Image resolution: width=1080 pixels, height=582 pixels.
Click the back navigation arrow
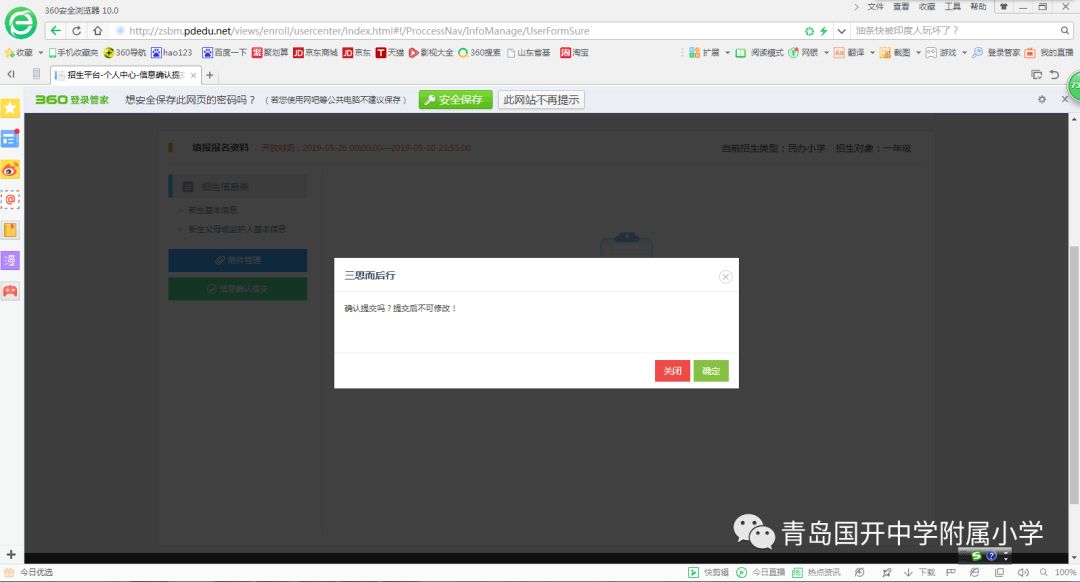tap(56, 31)
